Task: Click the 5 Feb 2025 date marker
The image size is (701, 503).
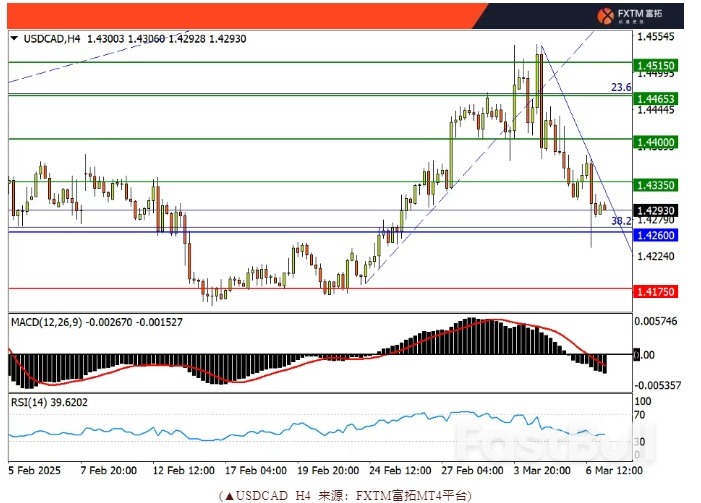Action: coord(35,468)
